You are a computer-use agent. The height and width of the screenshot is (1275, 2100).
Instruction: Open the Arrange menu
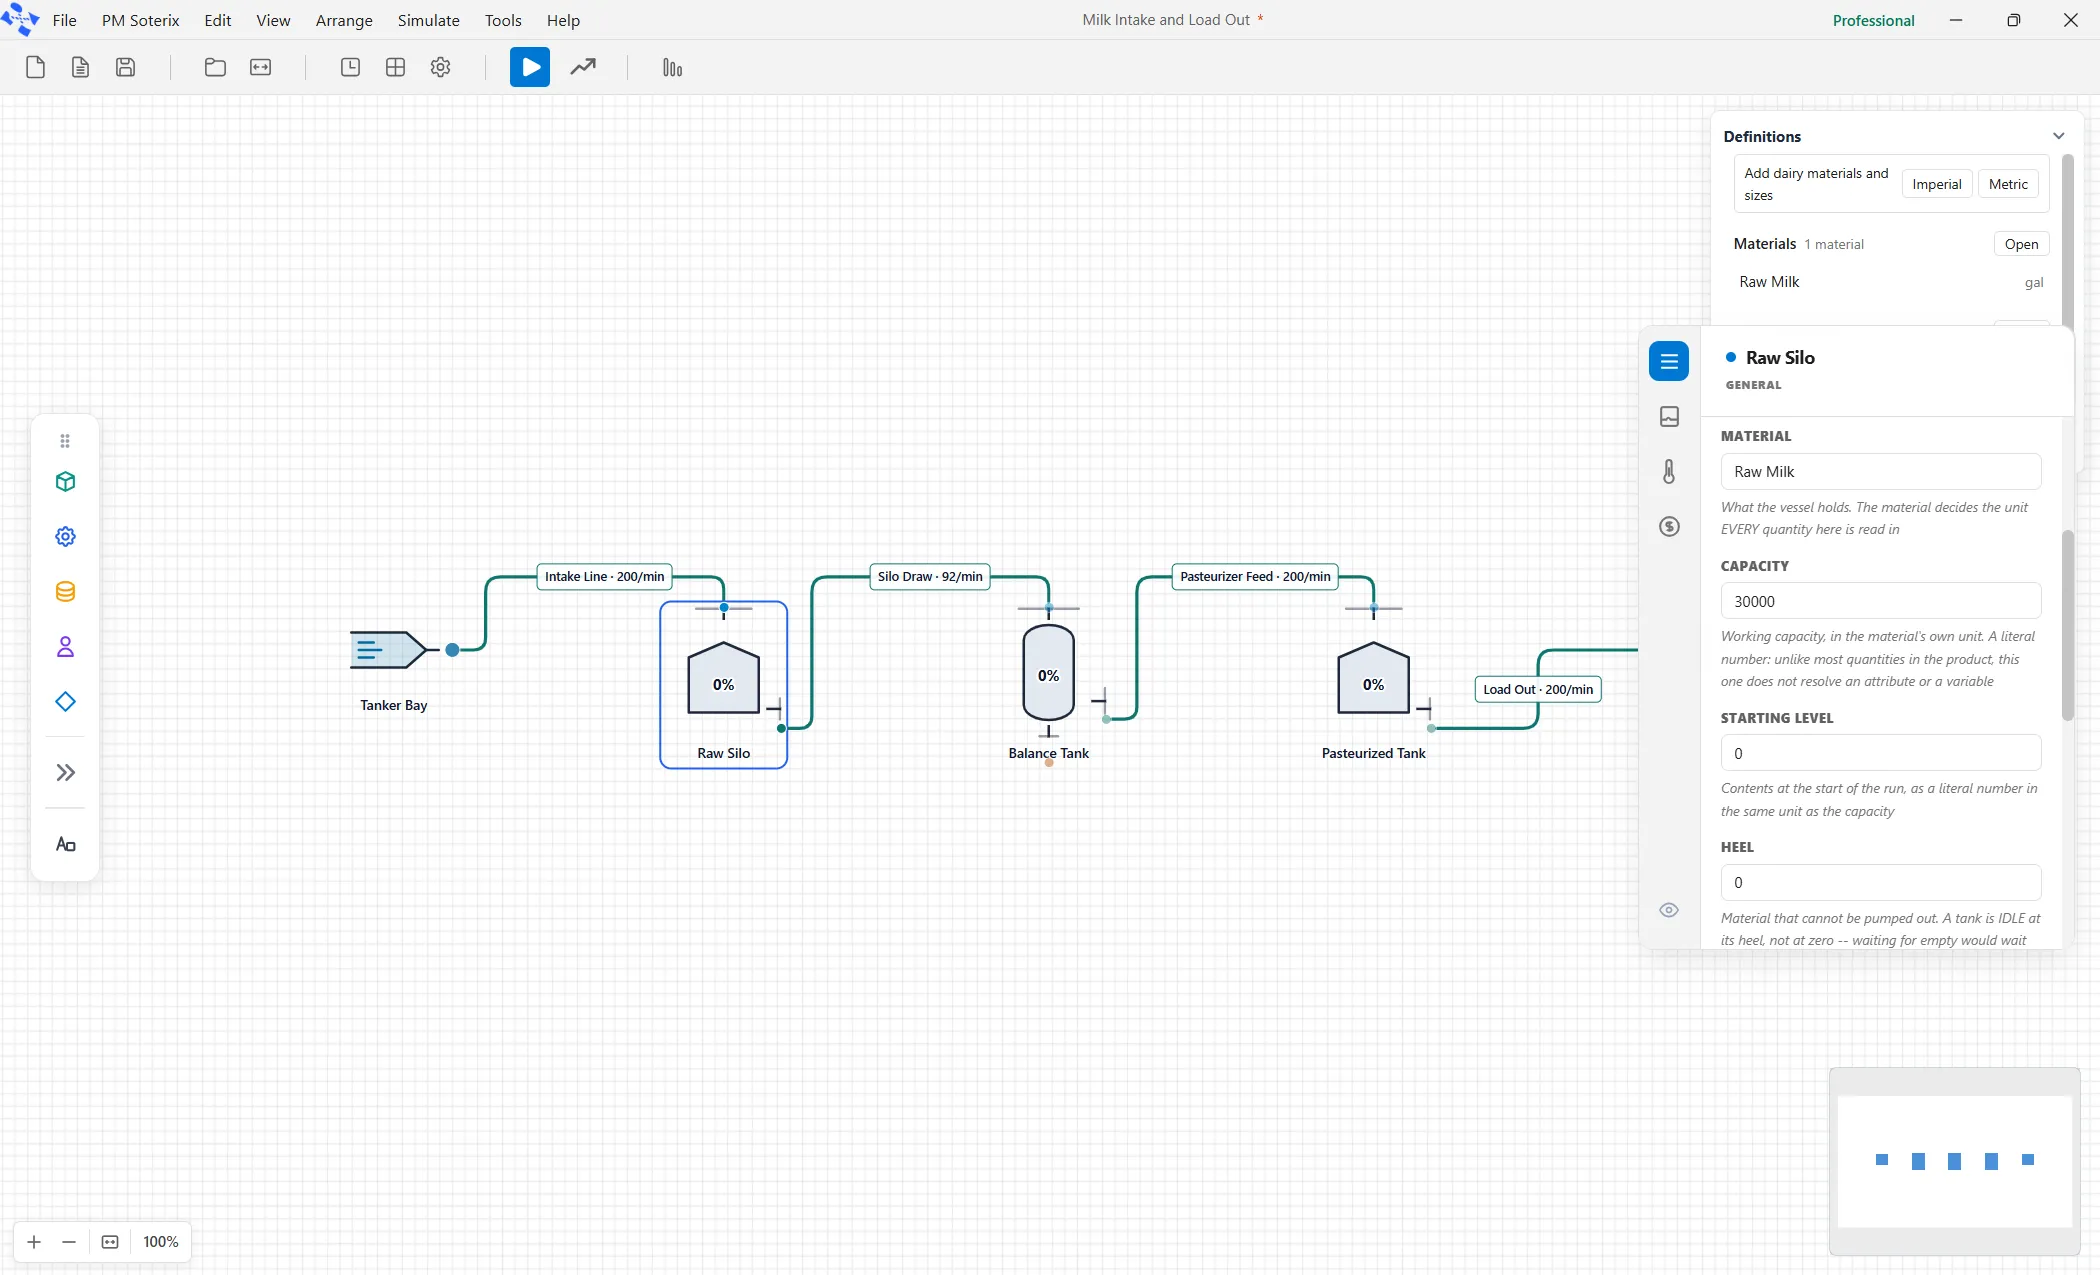[344, 20]
